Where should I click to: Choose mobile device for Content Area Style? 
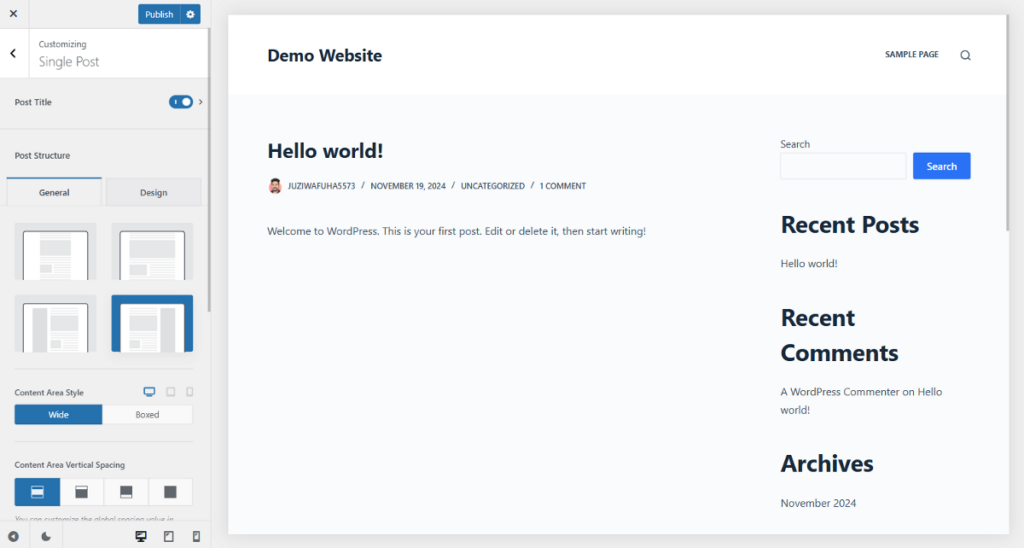[x=189, y=392]
